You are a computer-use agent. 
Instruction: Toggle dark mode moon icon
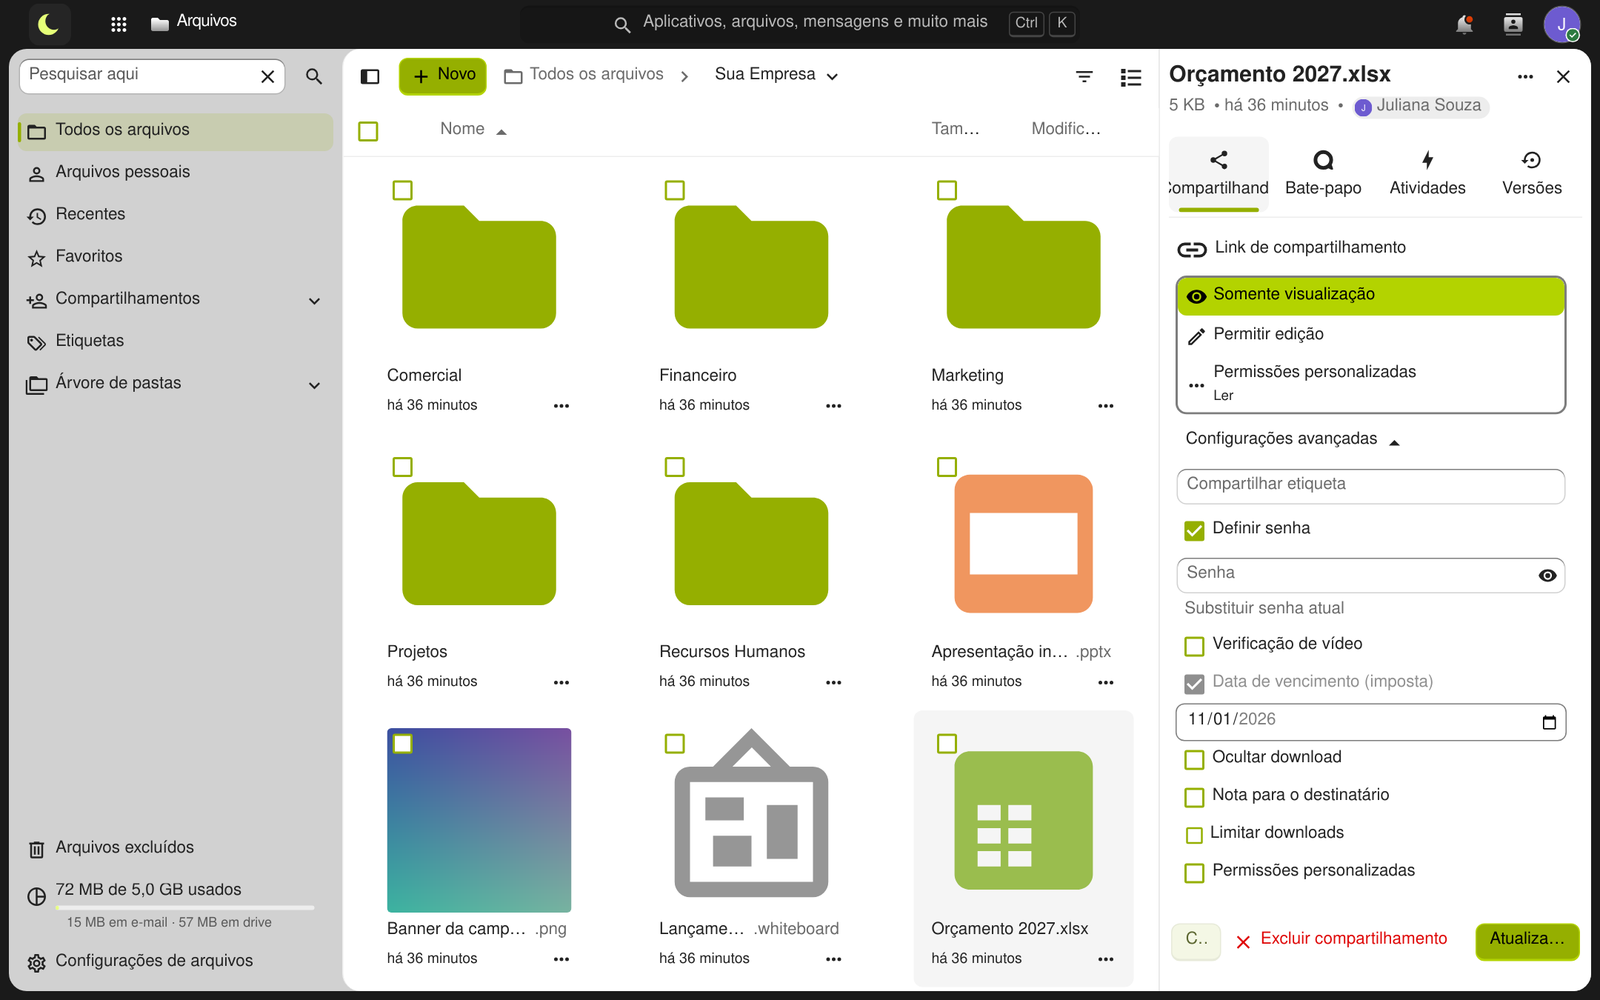click(x=48, y=24)
